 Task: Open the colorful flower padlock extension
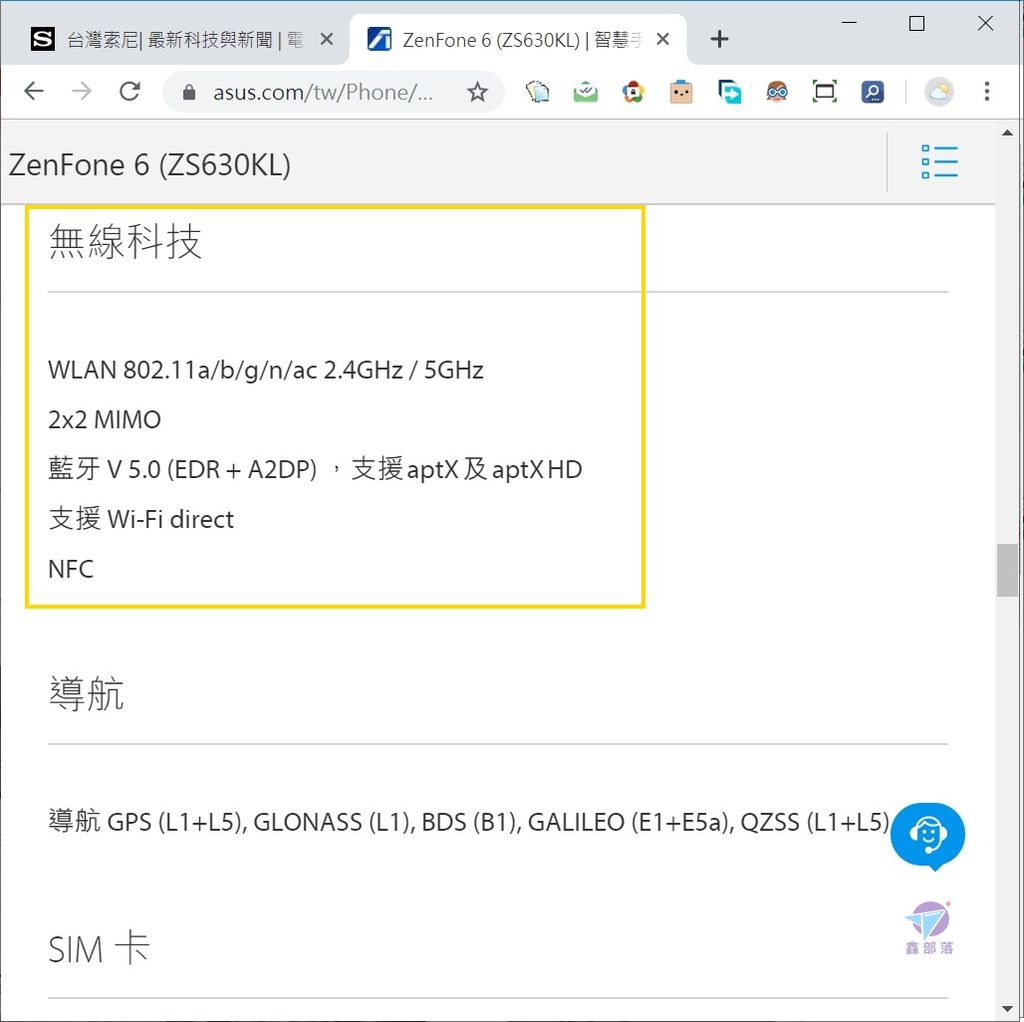(633, 92)
